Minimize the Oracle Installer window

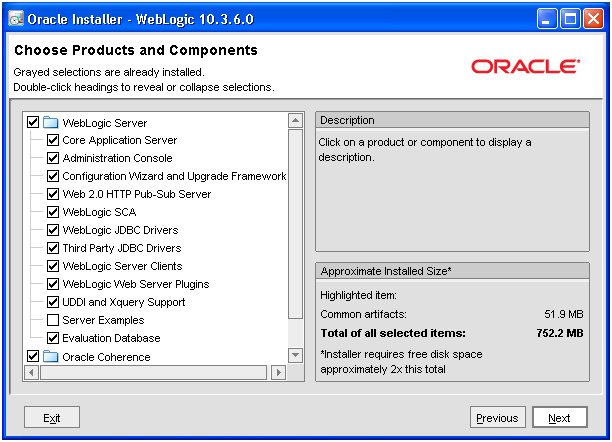547,19
